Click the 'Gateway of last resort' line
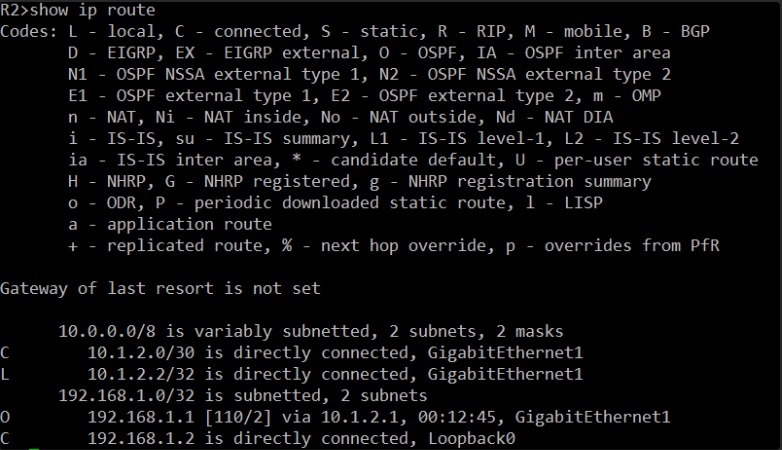The image size is (782, 450). [x=160, y=288]
